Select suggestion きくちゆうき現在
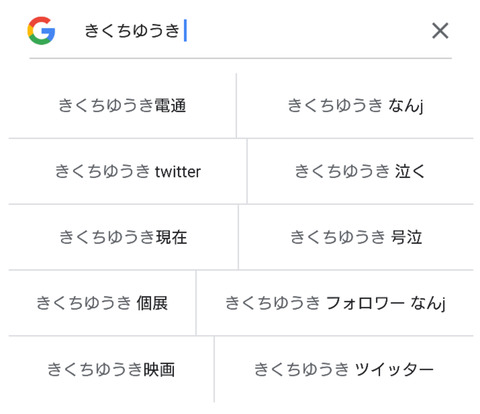 tap(123, 237)
